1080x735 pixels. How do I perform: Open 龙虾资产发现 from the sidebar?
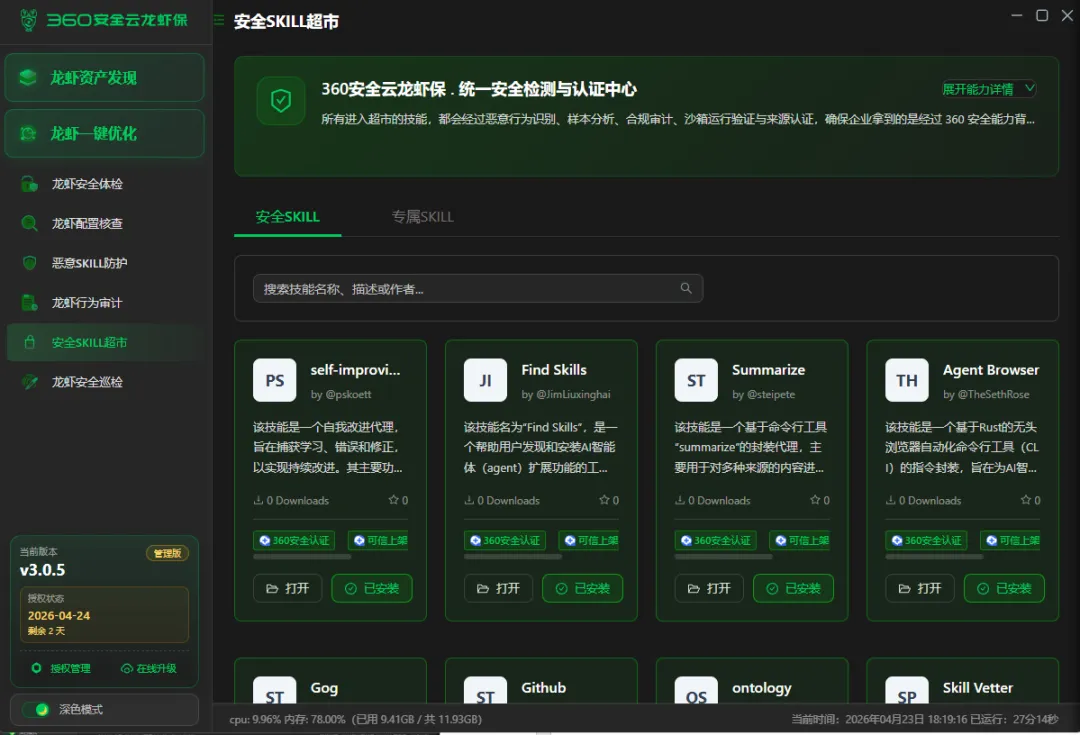coord(105,77)
